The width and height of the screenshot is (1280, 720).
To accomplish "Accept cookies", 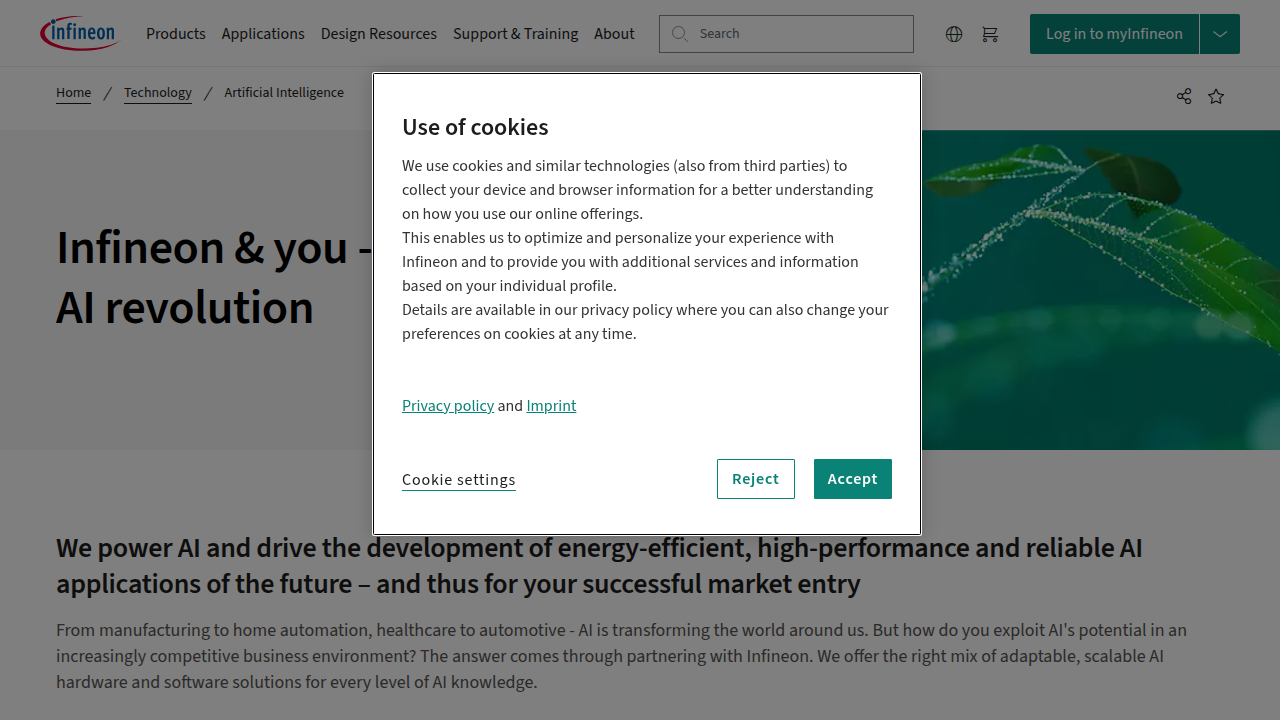I will [853, 479].
